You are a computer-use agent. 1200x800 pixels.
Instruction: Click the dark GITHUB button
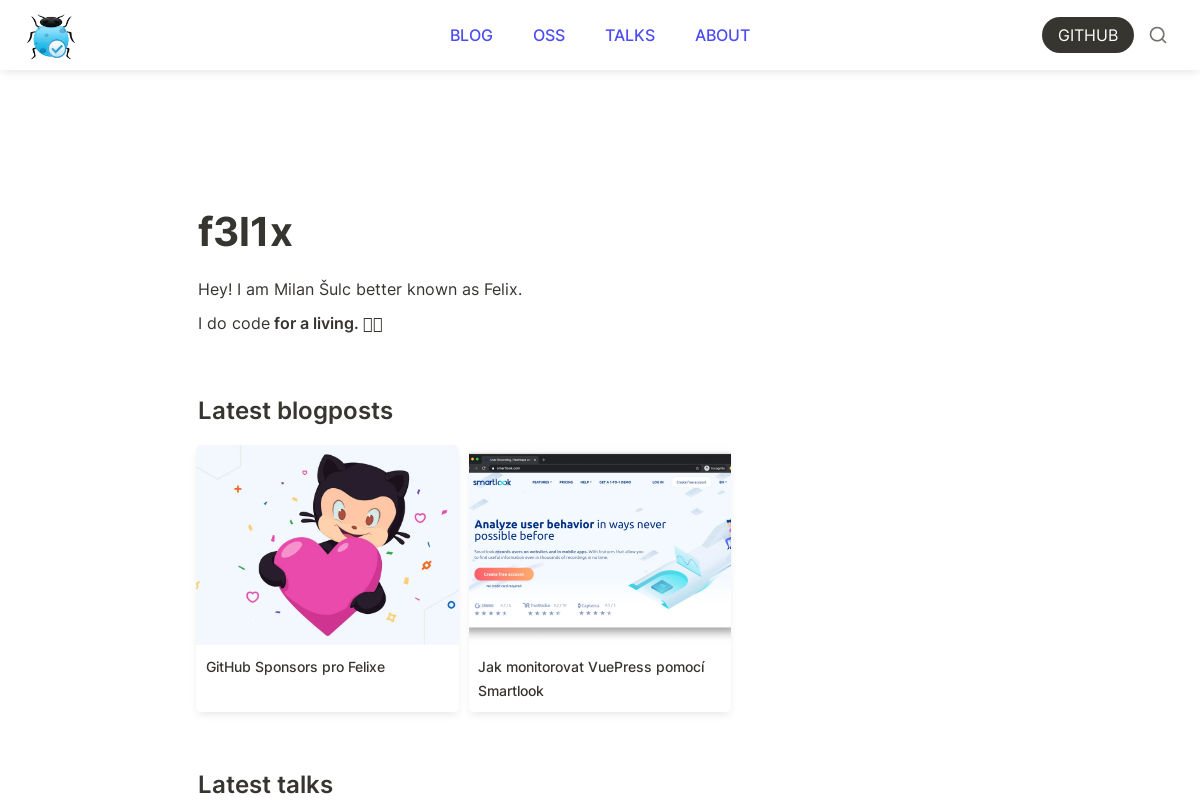coord(1088,35)
